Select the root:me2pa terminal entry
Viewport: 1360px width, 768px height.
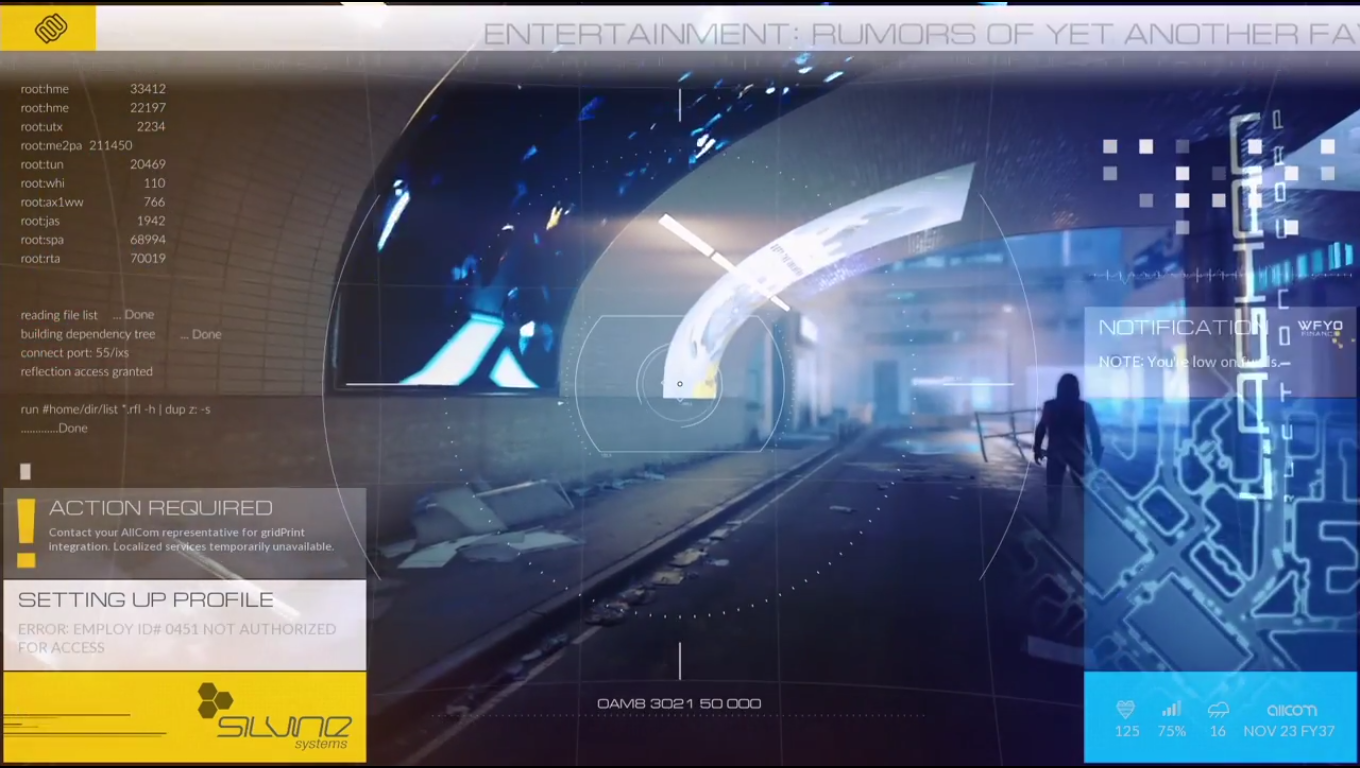(x=76, y=146)
